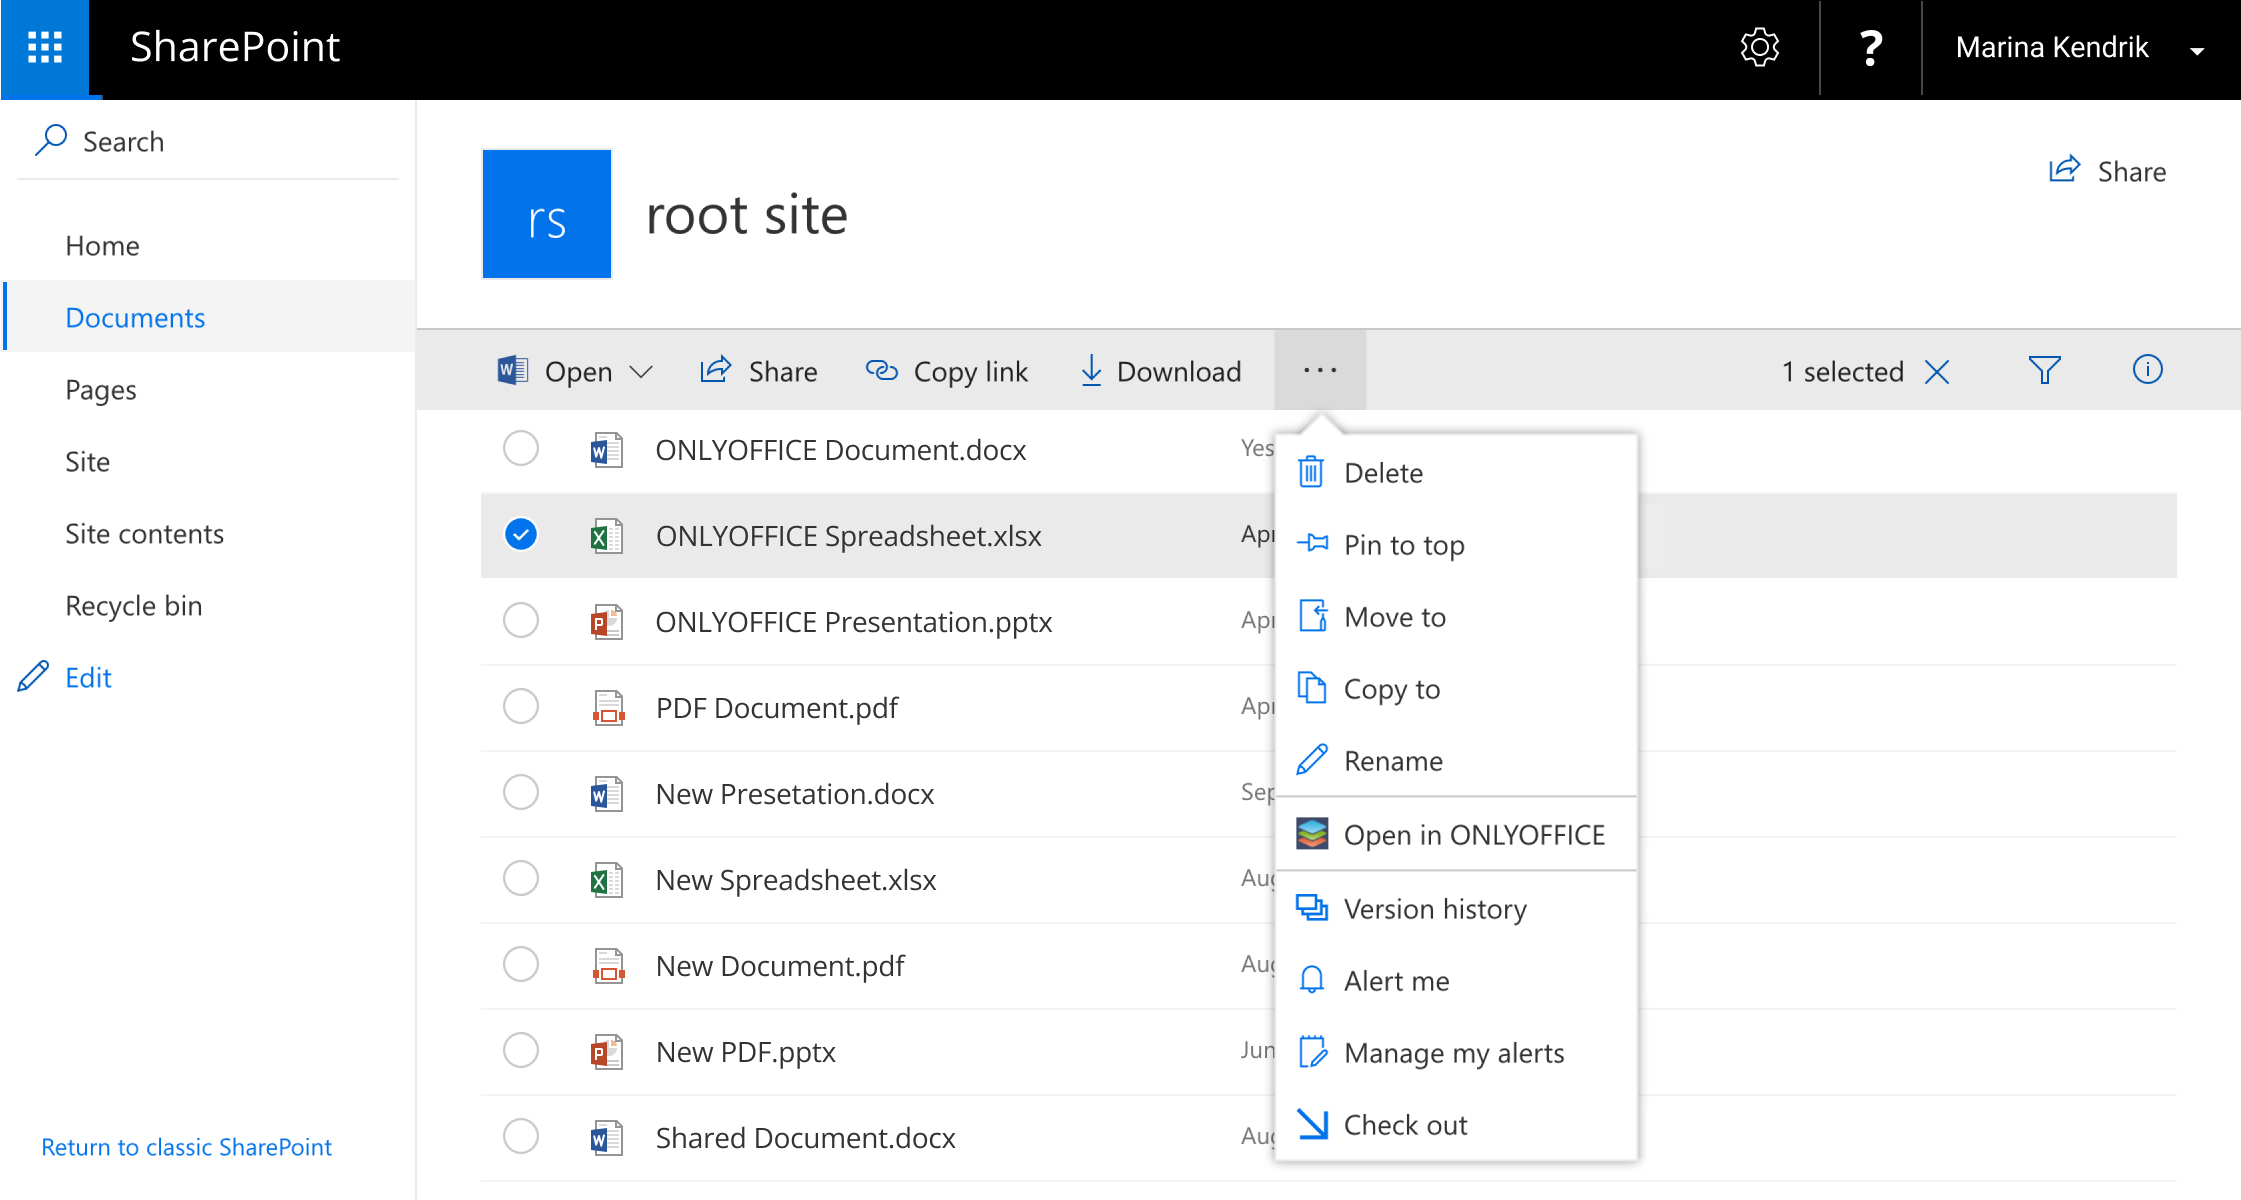Select Shared Document.docx row circle
2241x1200 pixels.
521,1136
